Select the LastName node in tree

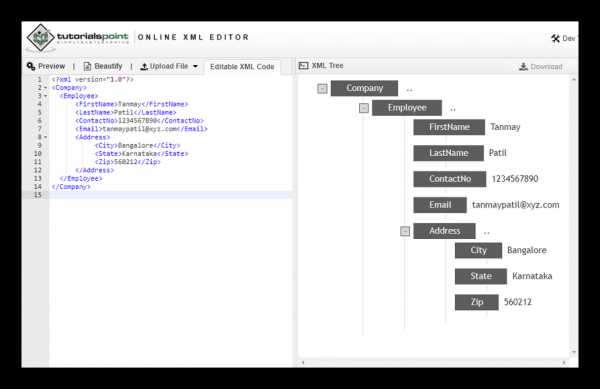pyautogui.click(x=448, y=153)
